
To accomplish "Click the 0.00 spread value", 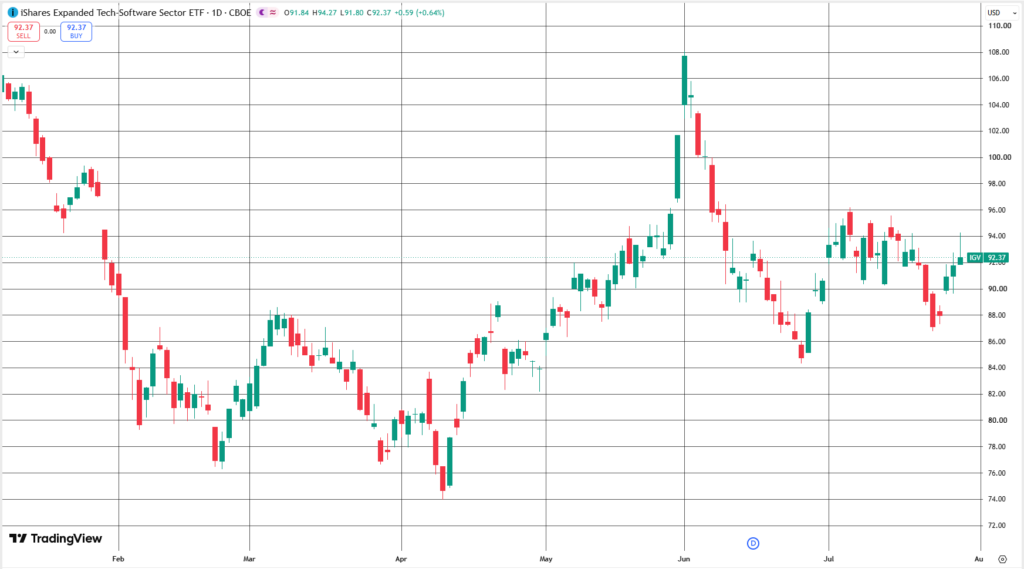I will (50, 31).
